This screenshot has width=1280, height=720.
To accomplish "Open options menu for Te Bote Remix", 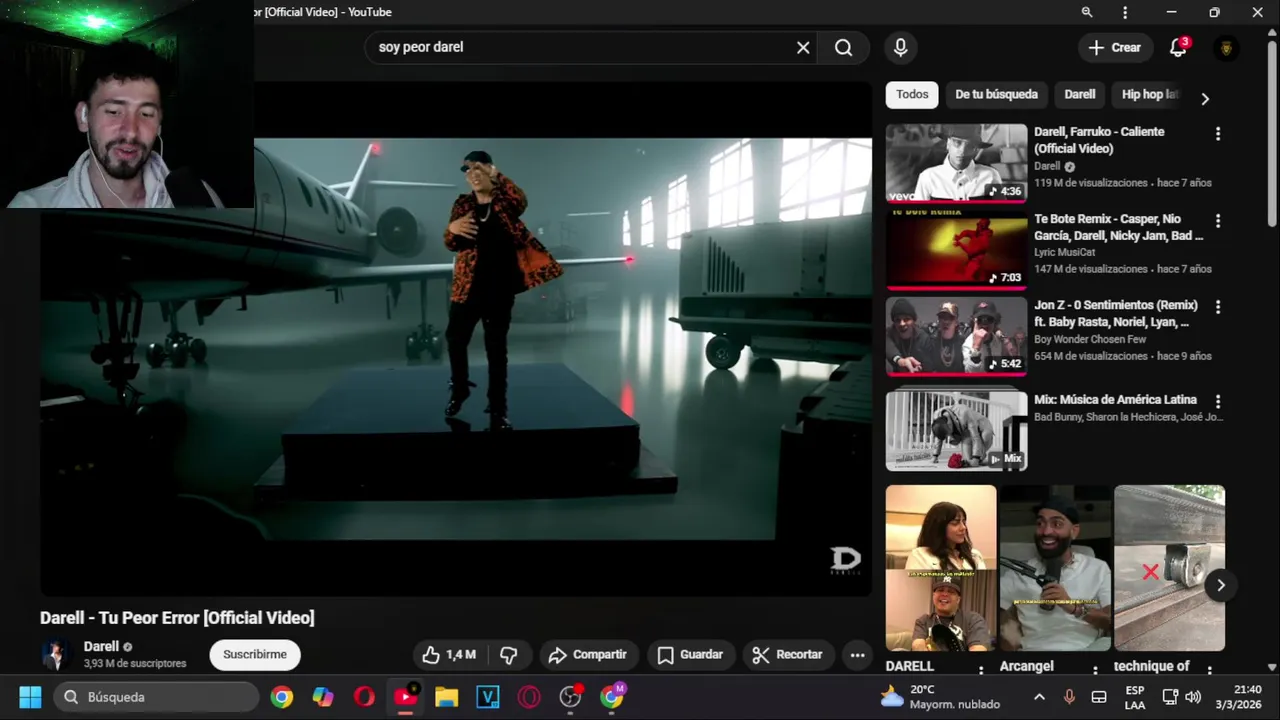I will click(x=1217, y=221).
